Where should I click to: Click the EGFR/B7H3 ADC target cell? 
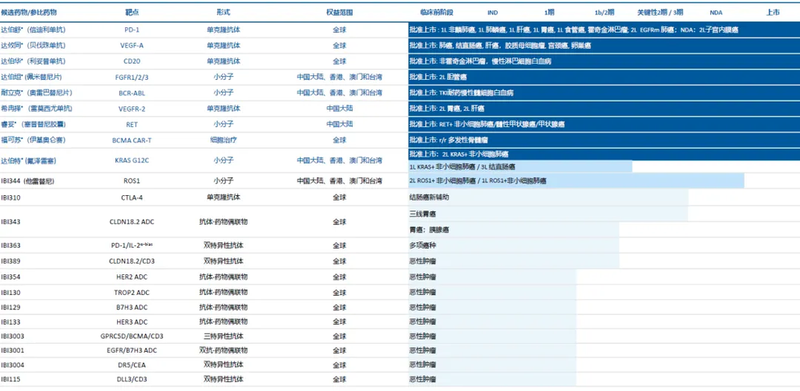click(x=132, y=351)
